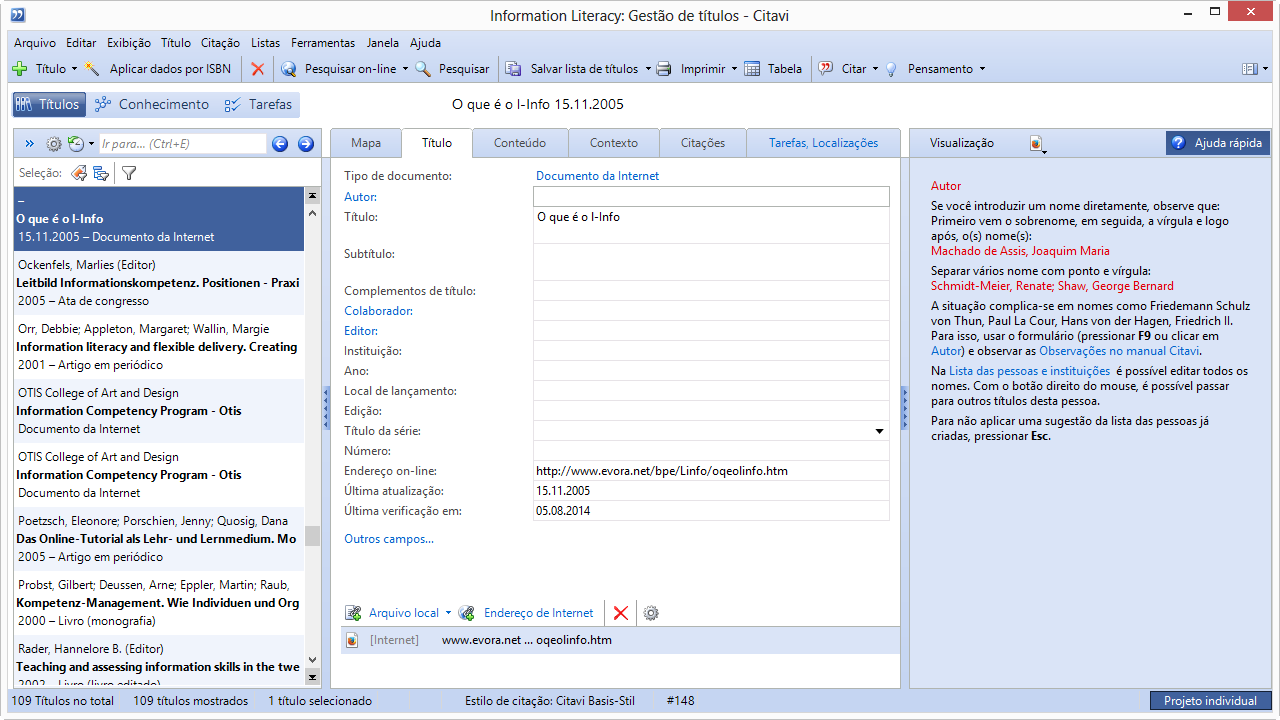Expand the Título da série dropdown
This screenshot has width=1280, height=720.
(880, 431)
